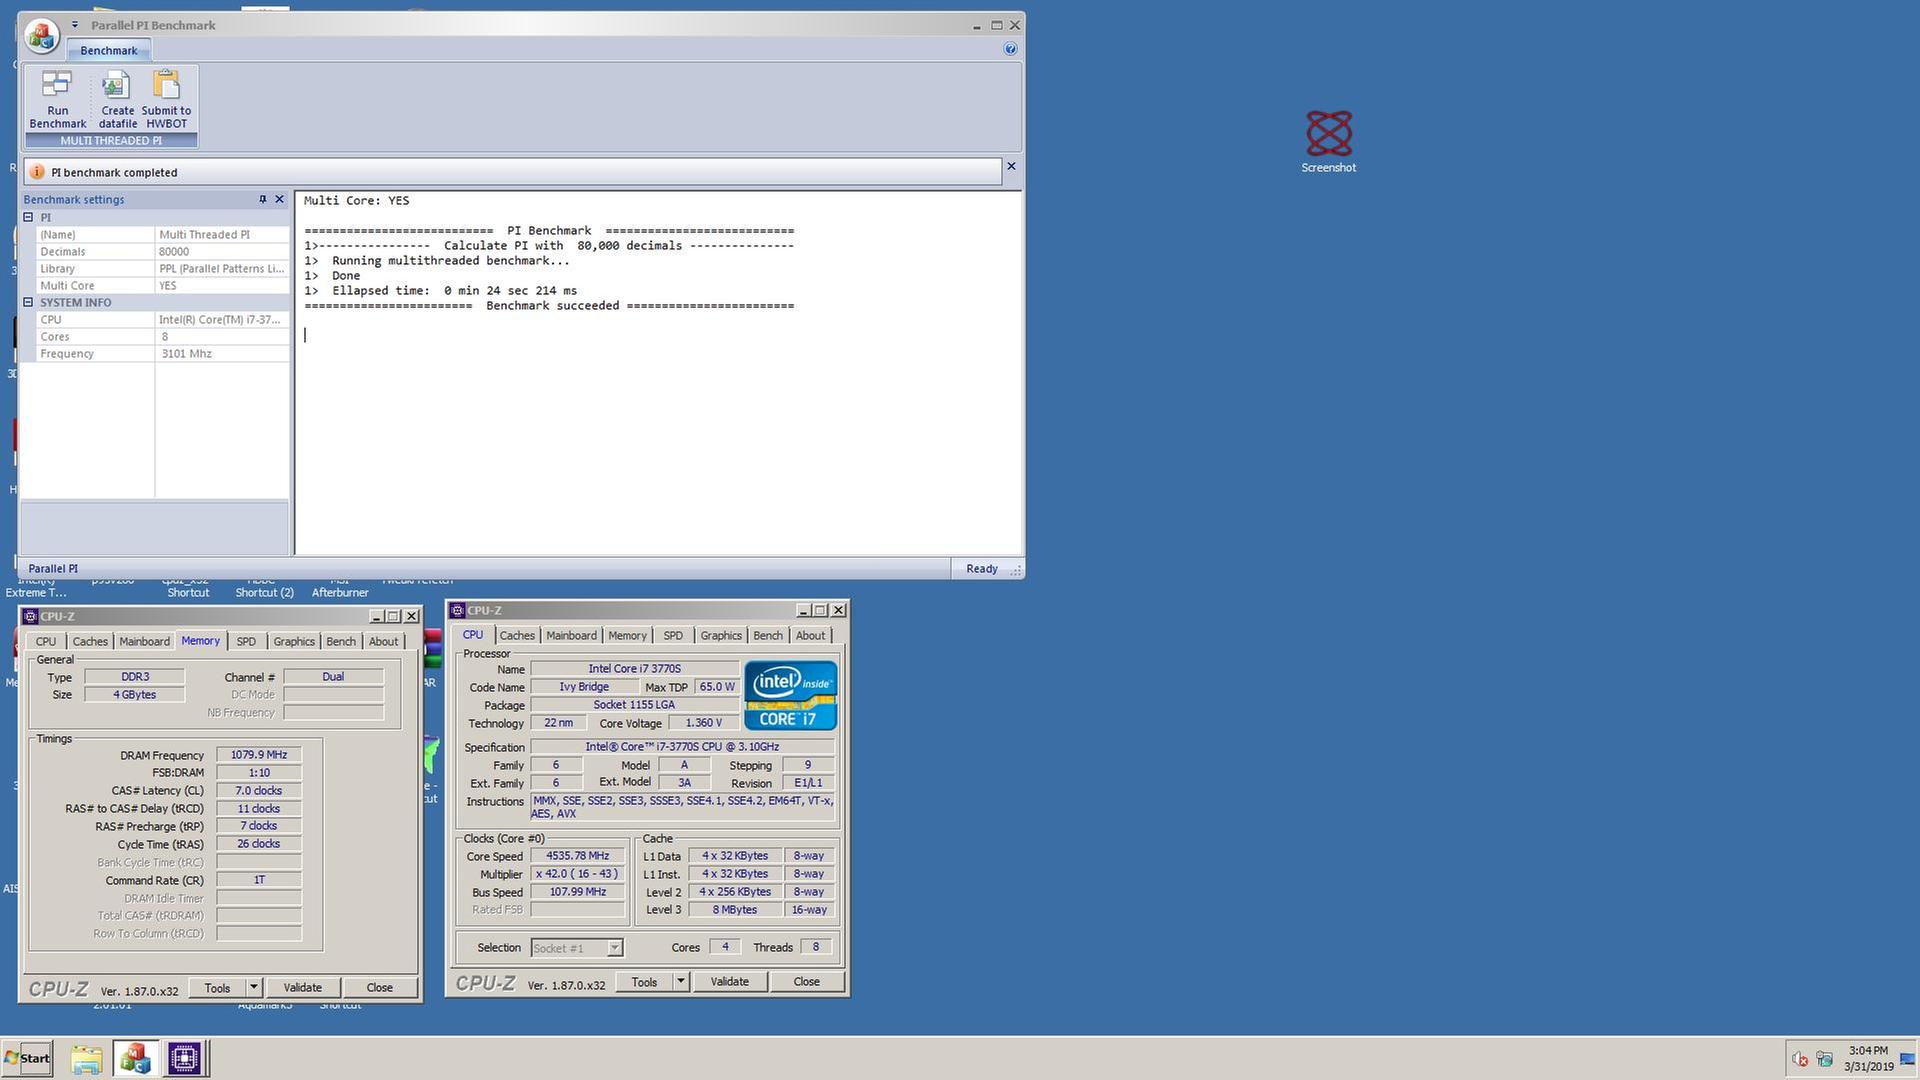Switch to Parallel PI taskbar icon
1920x1080 pixels.
coord(135,1058)
